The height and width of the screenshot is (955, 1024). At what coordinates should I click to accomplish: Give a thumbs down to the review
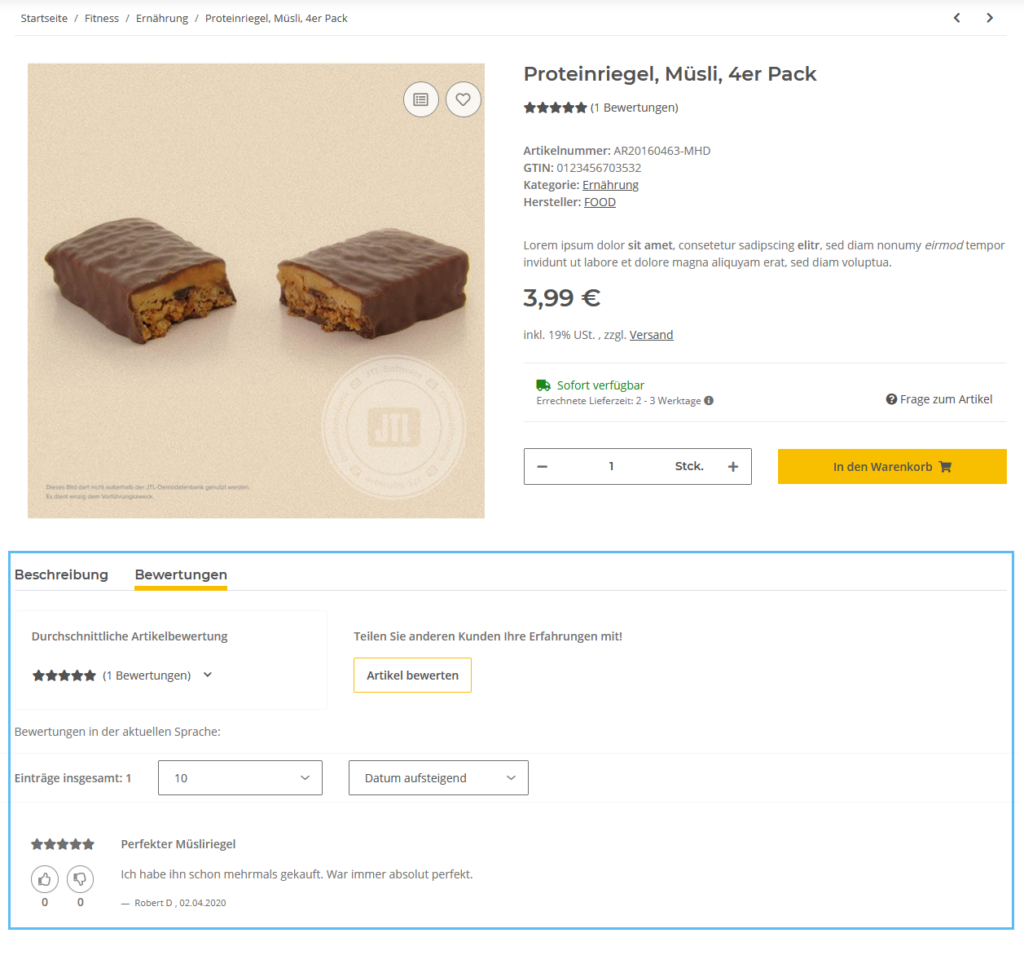pyautogui.click(x=80, y=878)
